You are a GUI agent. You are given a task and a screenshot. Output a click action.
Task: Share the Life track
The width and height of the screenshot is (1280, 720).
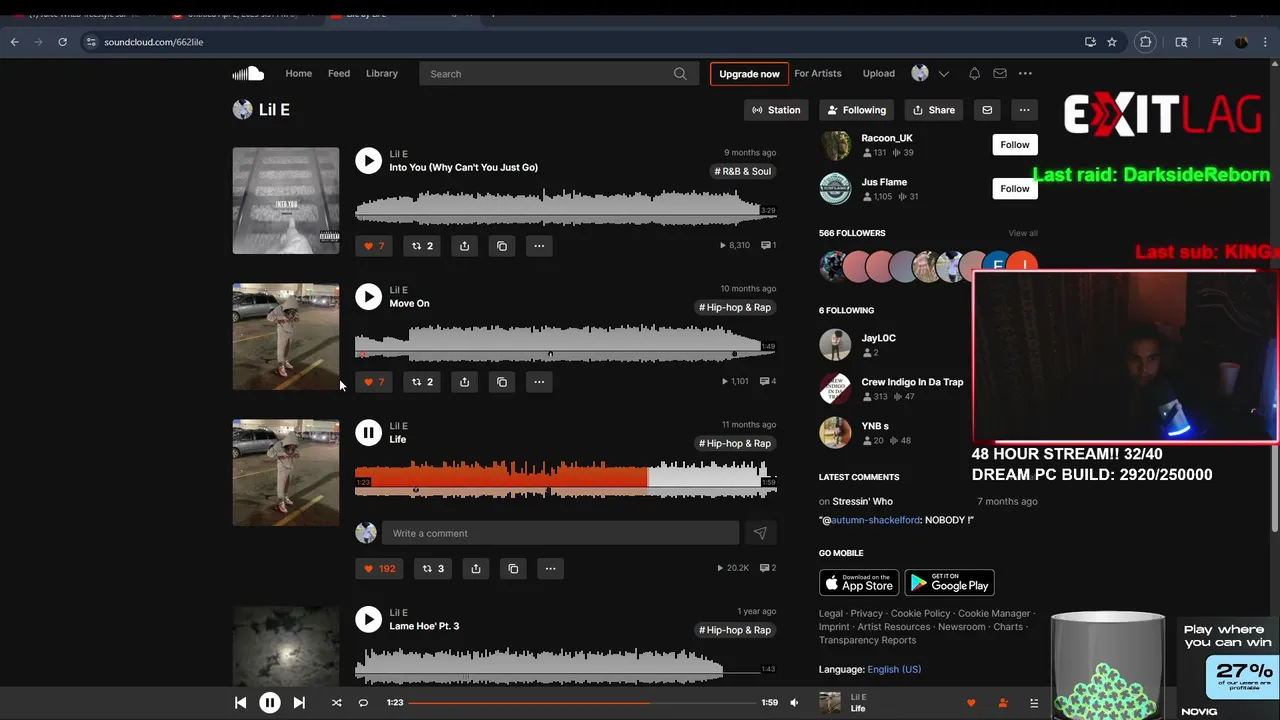[x=476, y=569]
